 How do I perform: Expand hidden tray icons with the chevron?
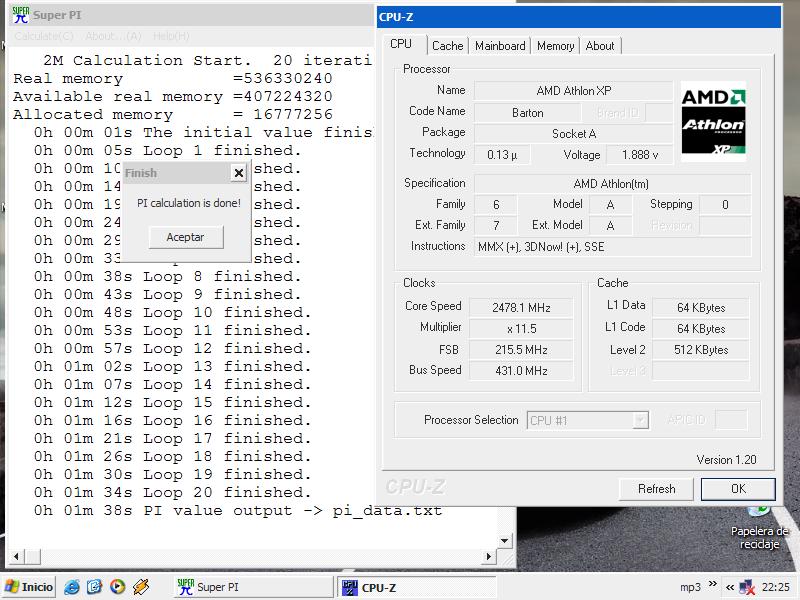(730, 587)
